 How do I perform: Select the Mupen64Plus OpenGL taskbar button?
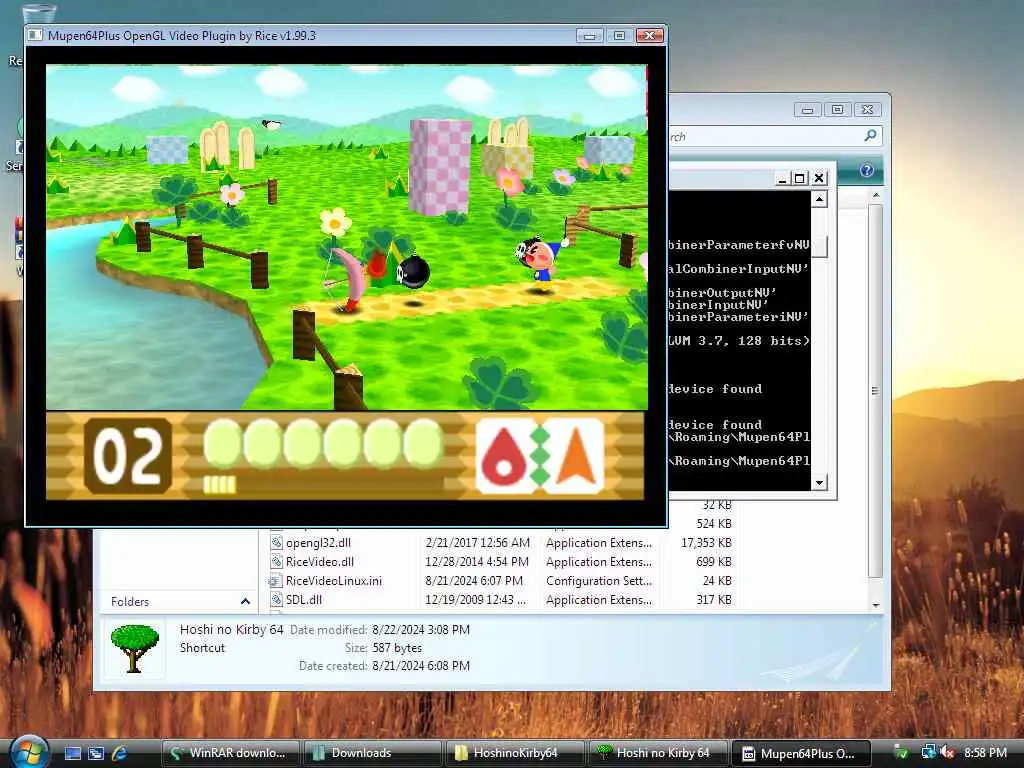pos(801,753)
